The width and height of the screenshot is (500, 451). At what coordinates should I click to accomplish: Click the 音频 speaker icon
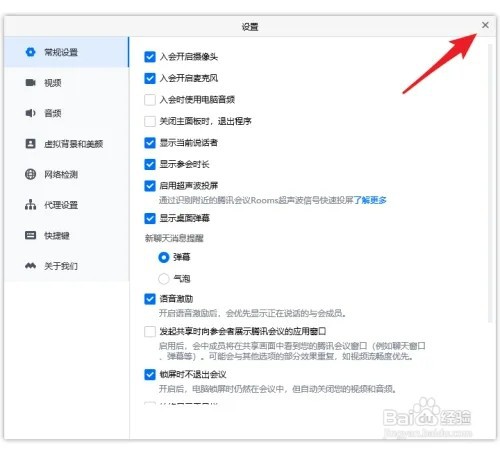coord(30,113)
